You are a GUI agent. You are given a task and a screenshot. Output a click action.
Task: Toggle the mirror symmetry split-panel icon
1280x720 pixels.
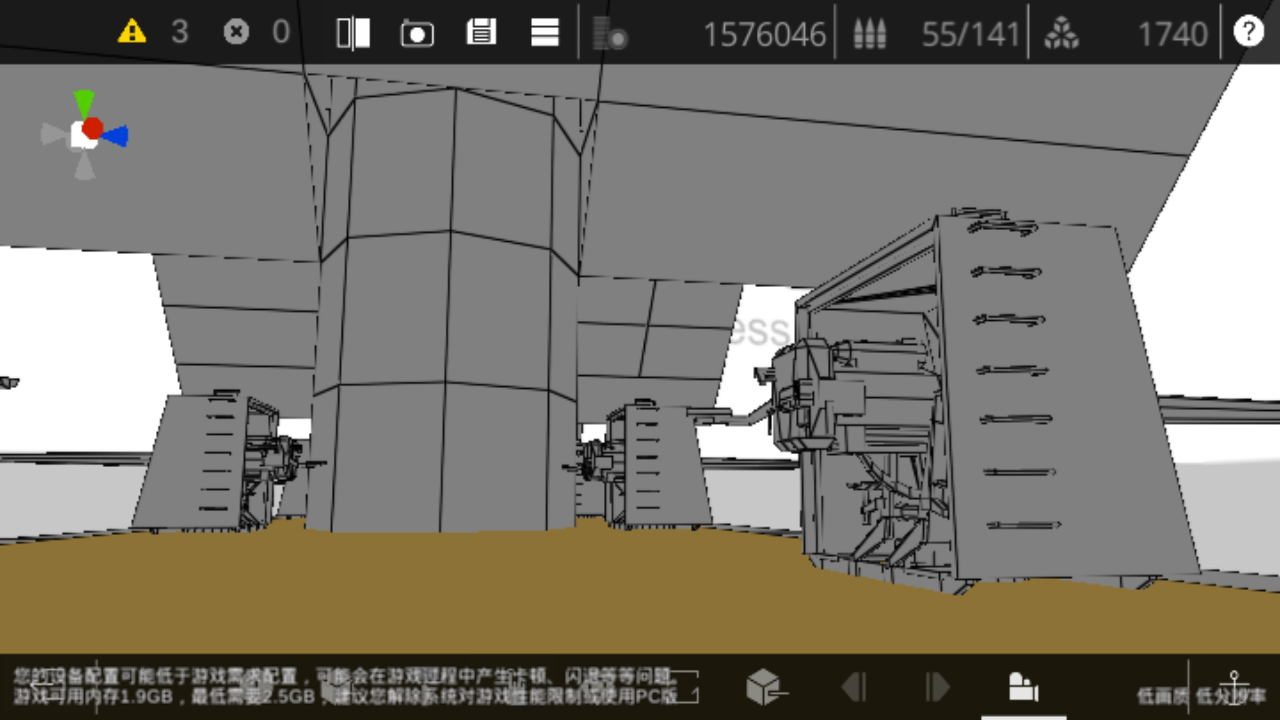pos(353,33)
